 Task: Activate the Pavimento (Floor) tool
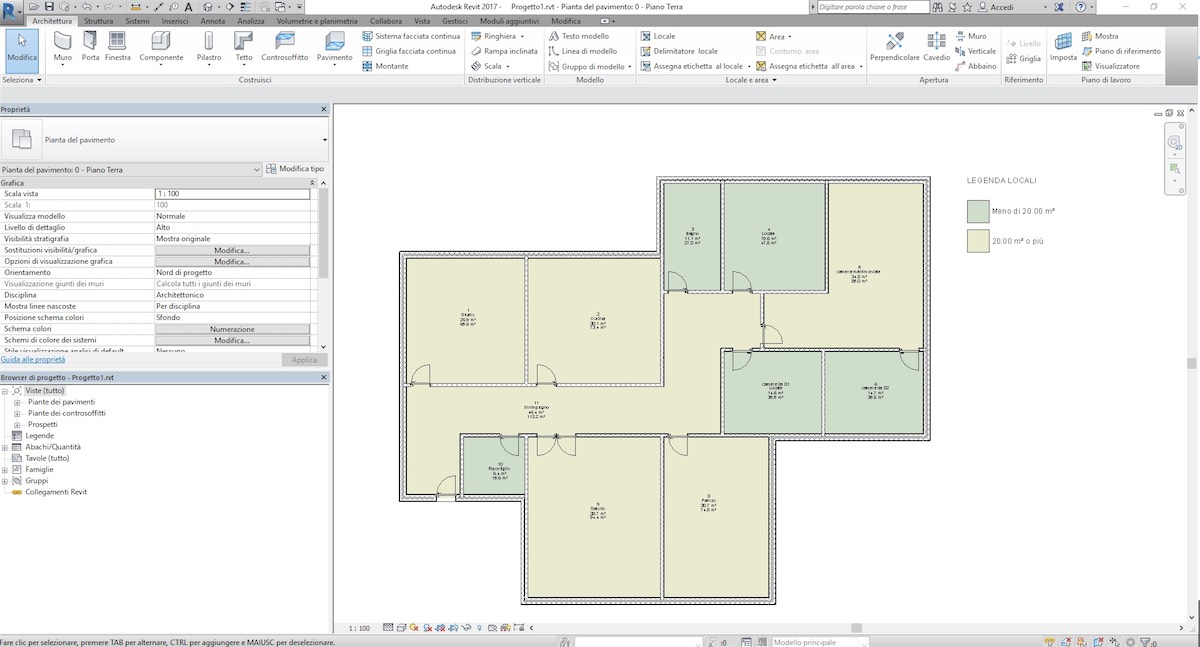click(335, 45)
